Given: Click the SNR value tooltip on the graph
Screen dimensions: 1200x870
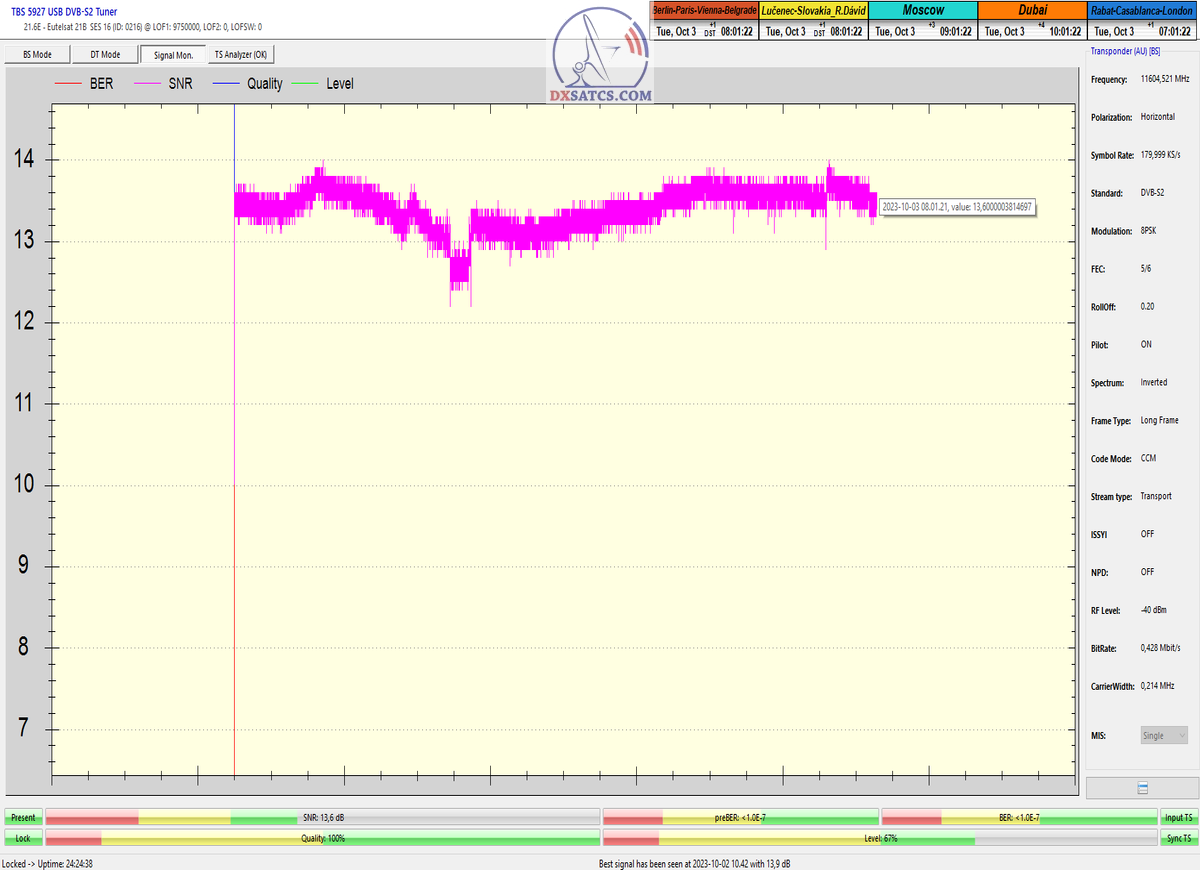Looking at the screenshot, I should pos(956,207).
